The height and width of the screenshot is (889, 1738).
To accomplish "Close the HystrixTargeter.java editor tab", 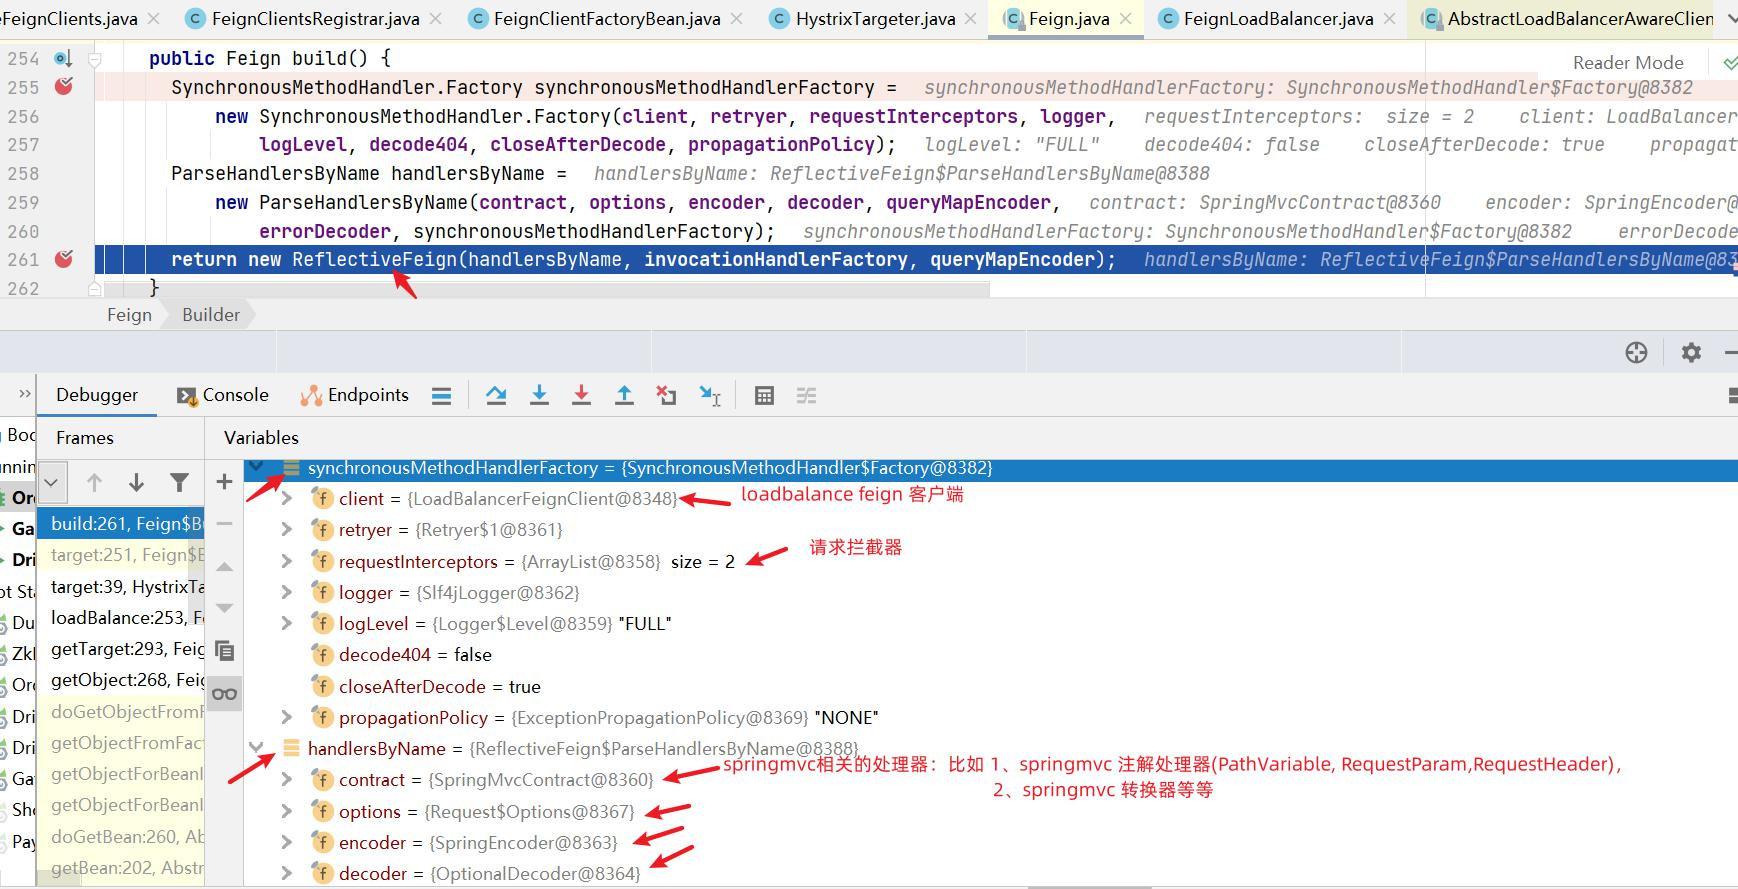I will [x=971, y=19].
